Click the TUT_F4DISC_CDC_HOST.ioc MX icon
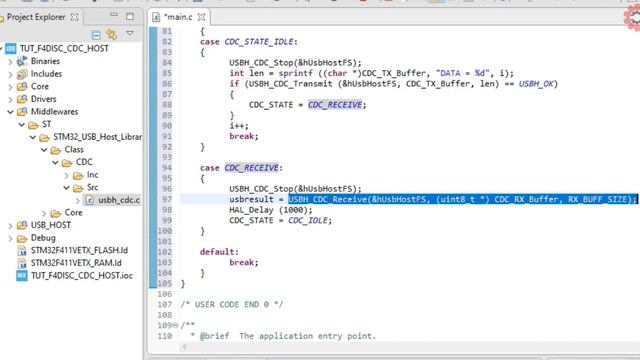This screenshot has width=640, height=360. click(22, 276)
